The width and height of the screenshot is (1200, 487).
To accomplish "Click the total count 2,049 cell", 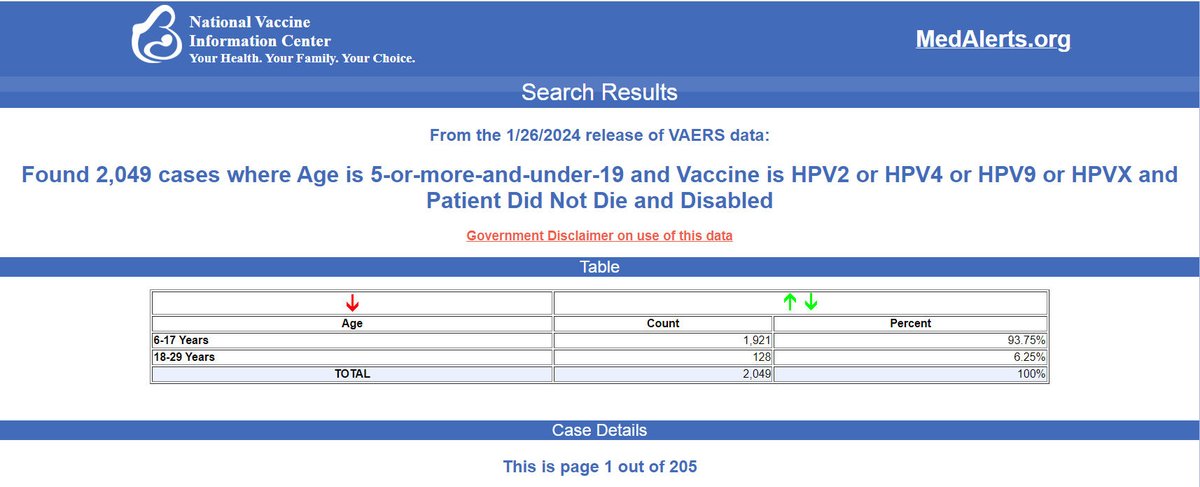I will 663,374.
